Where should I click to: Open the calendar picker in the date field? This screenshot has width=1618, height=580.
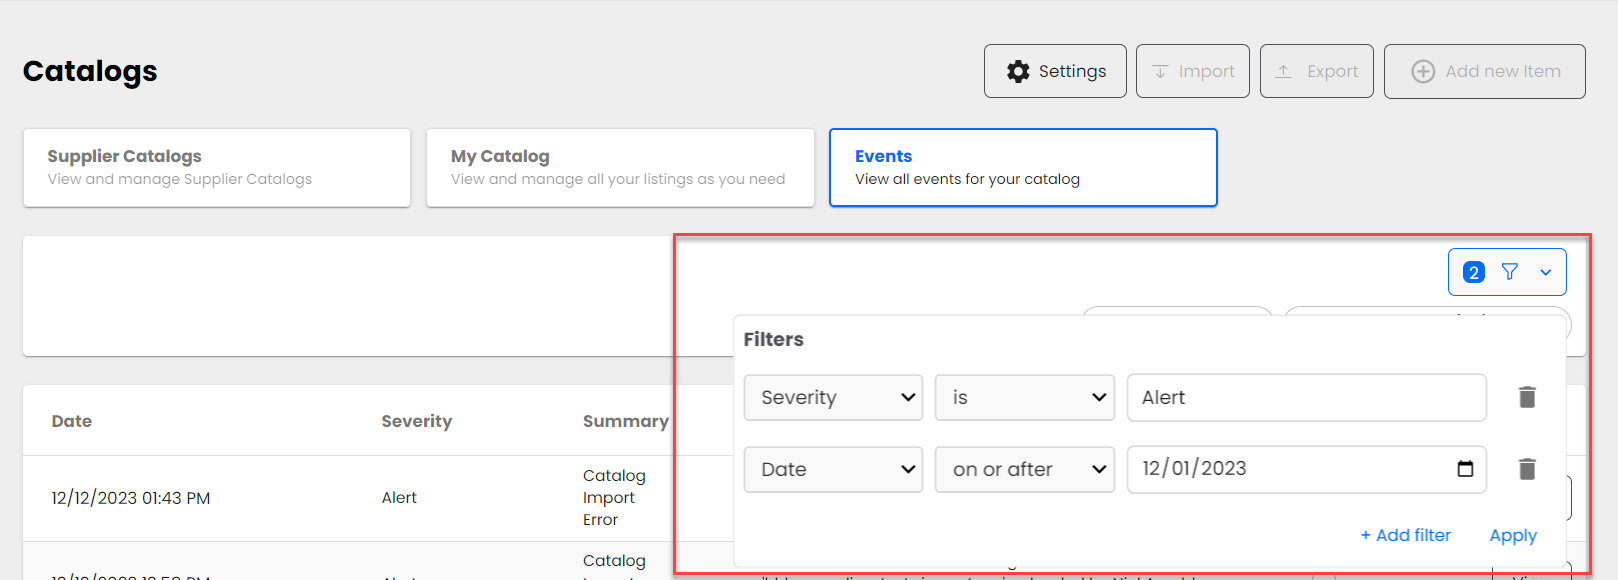(x=1465, y=469)
